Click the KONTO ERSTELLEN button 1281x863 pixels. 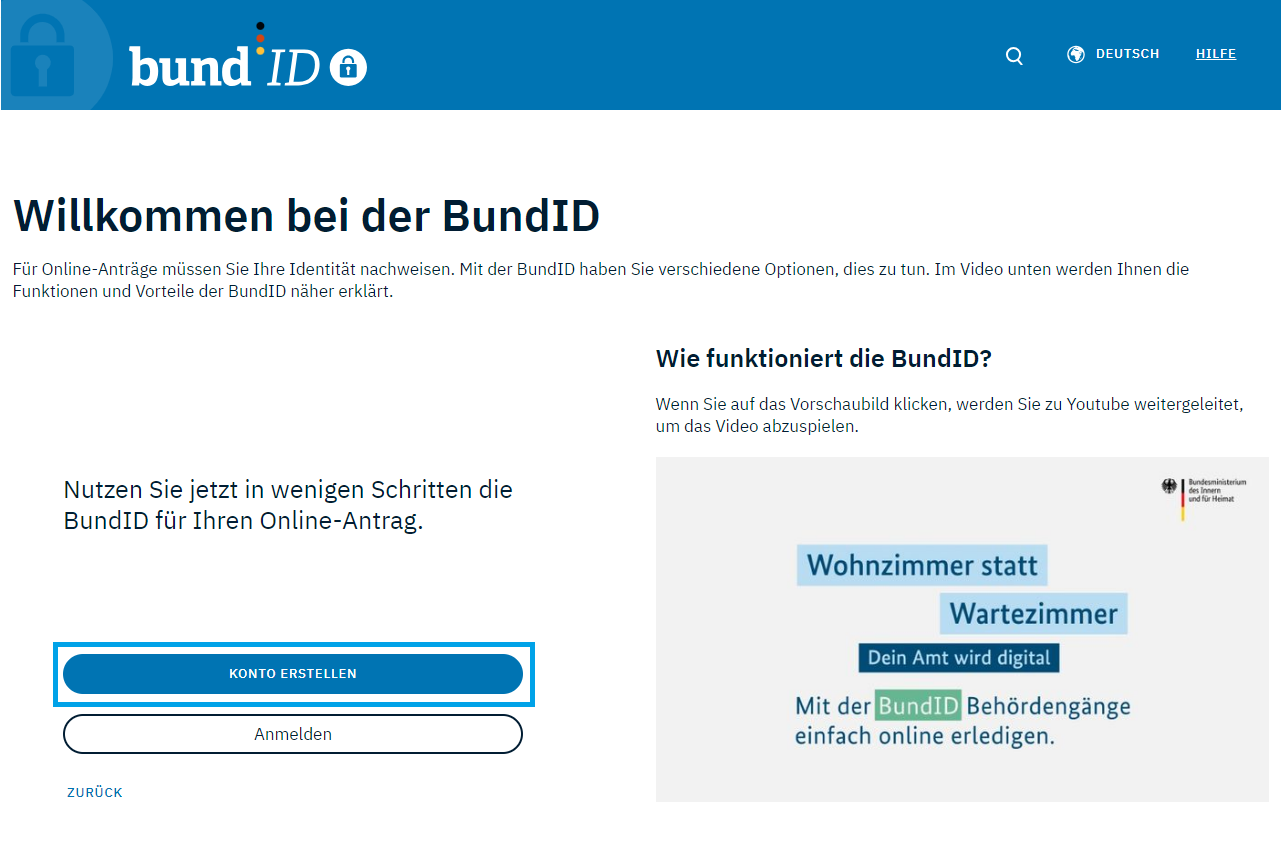click(293, 674)
